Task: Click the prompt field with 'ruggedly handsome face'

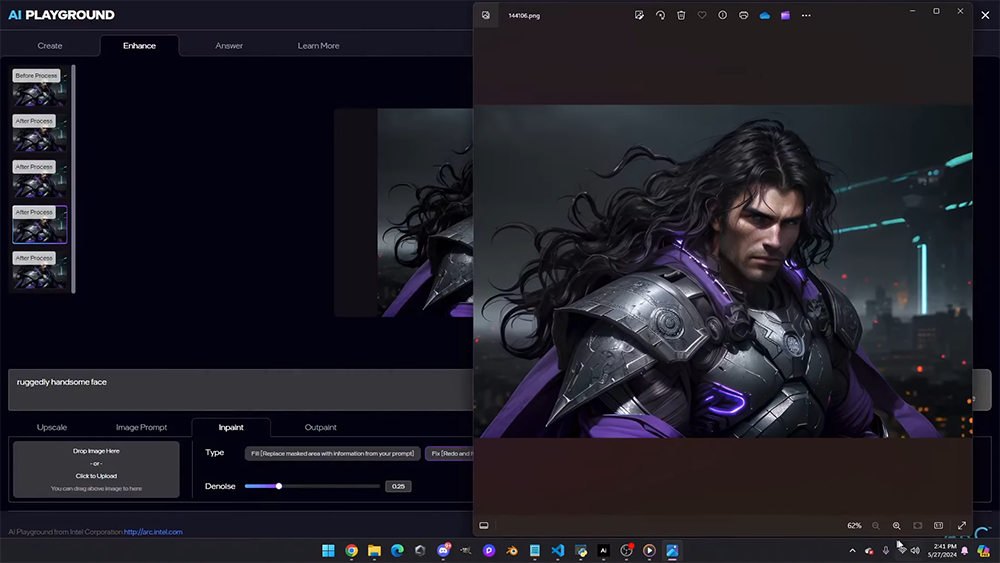Action: [240, 390]
